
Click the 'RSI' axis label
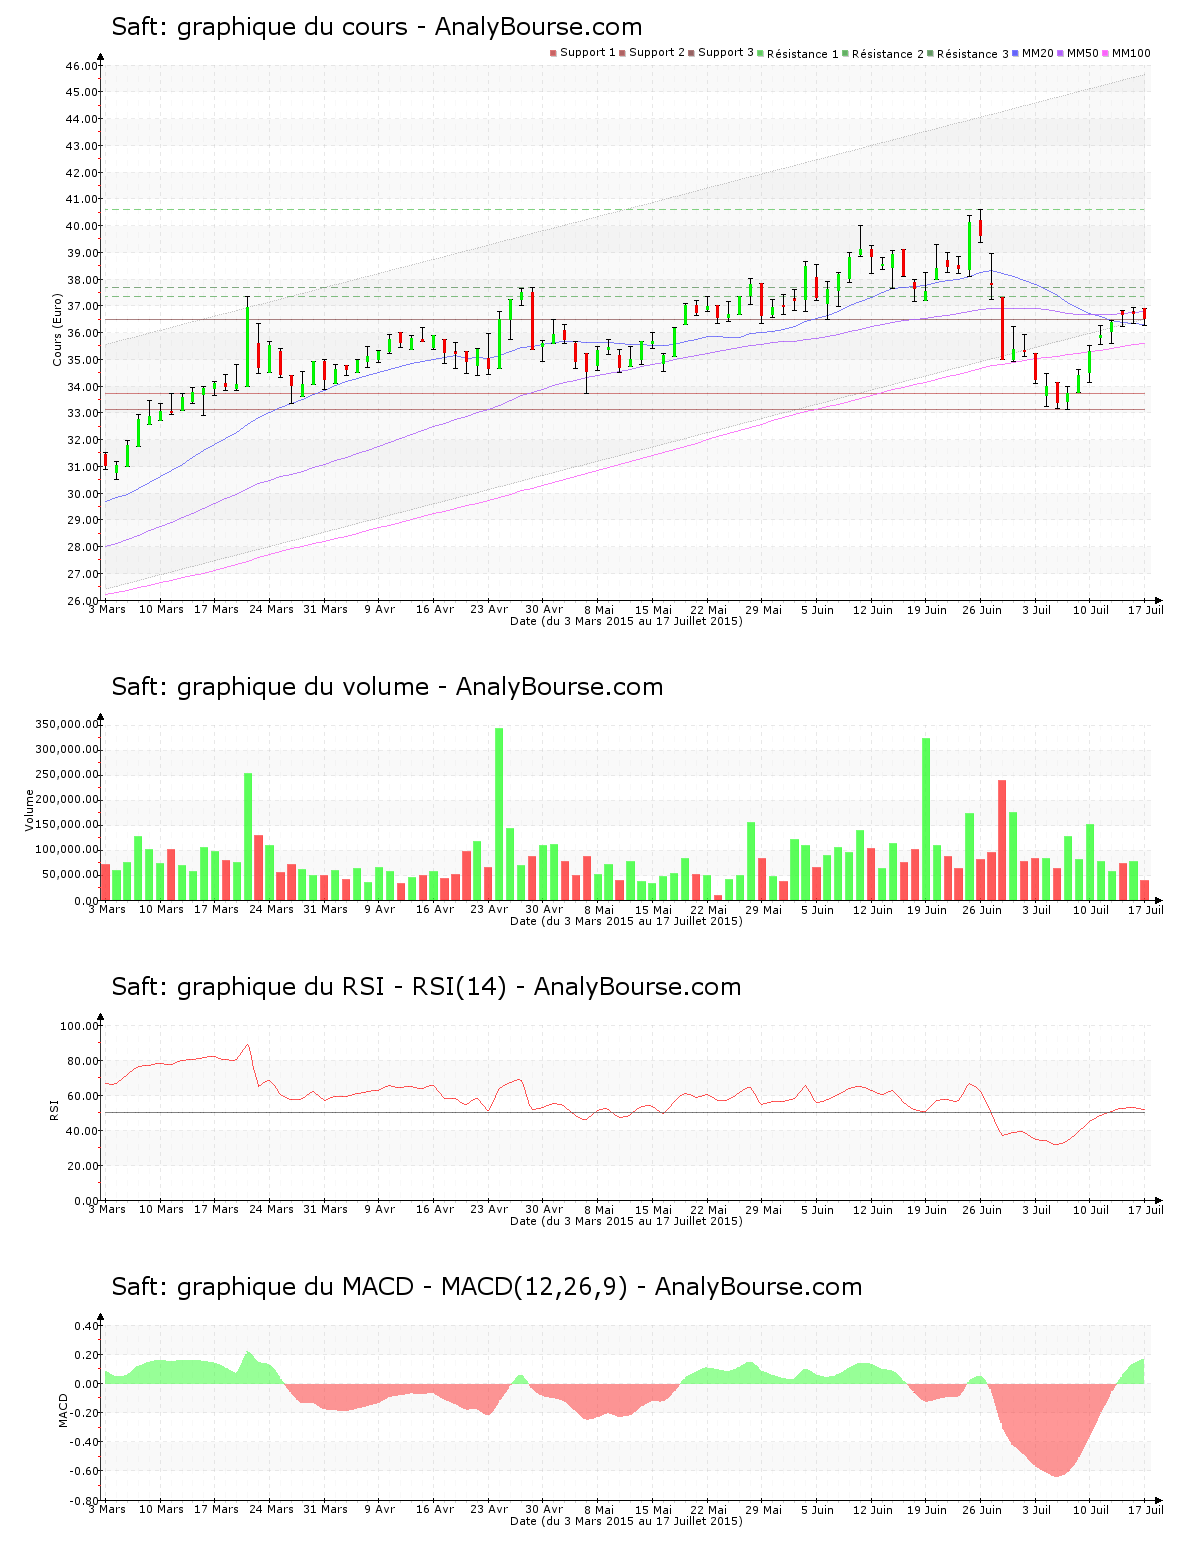tap(54, 1109)
